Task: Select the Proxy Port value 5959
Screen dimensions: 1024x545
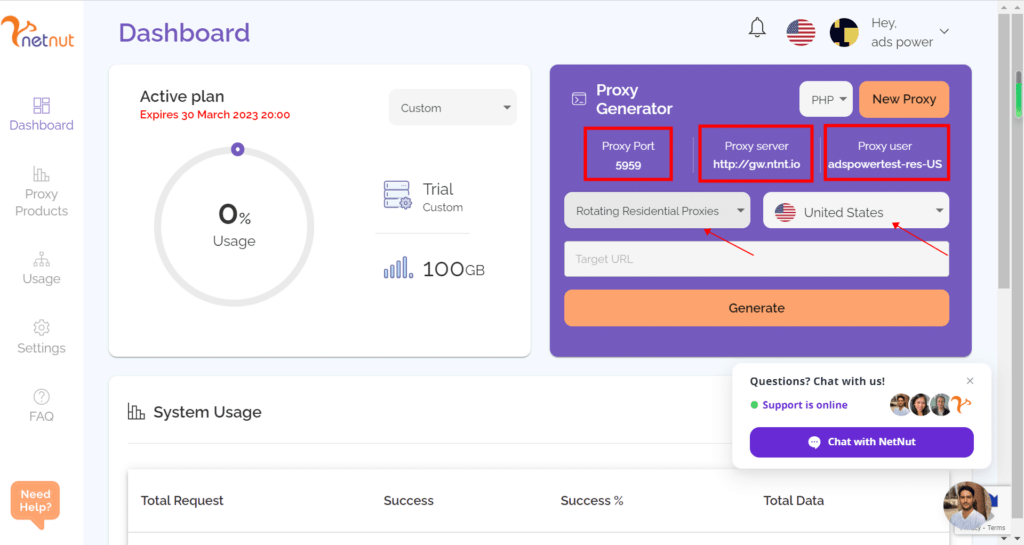Action: [628, 165]
